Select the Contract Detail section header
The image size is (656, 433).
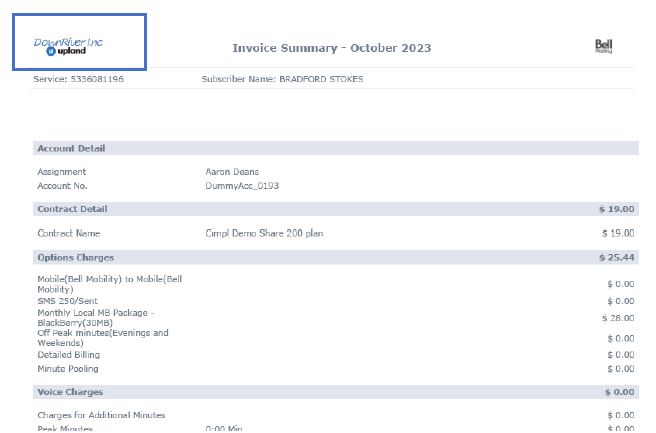point(72,209)
